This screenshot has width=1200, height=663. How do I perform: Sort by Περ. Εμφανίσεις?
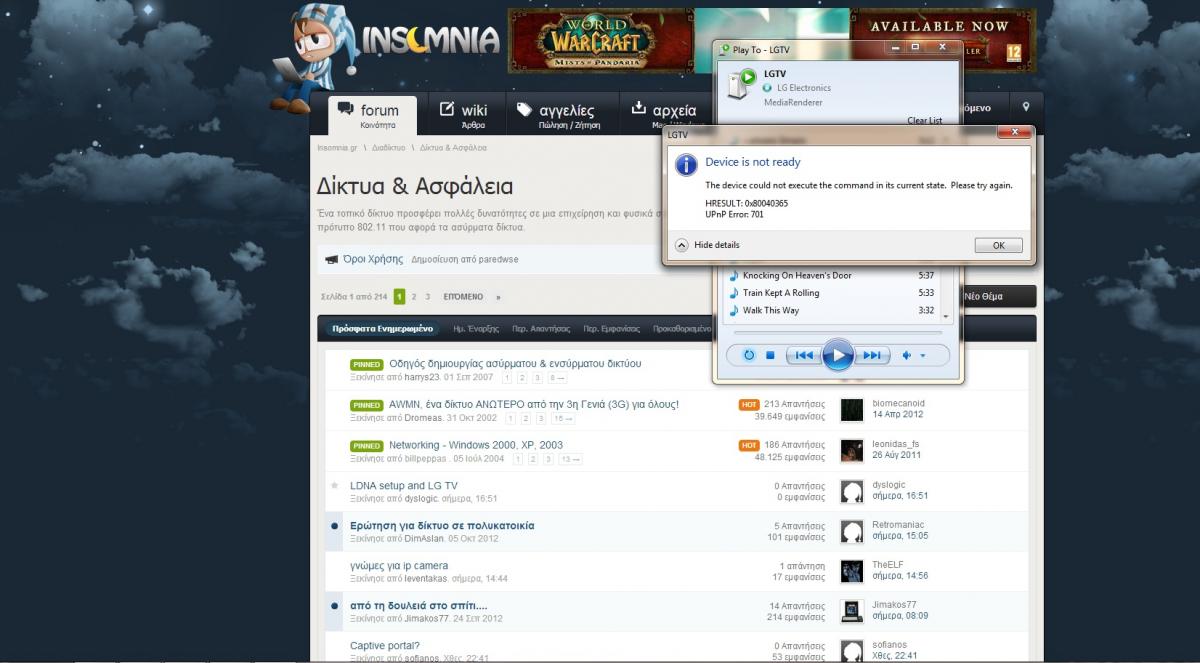click(x=612, y=328)
